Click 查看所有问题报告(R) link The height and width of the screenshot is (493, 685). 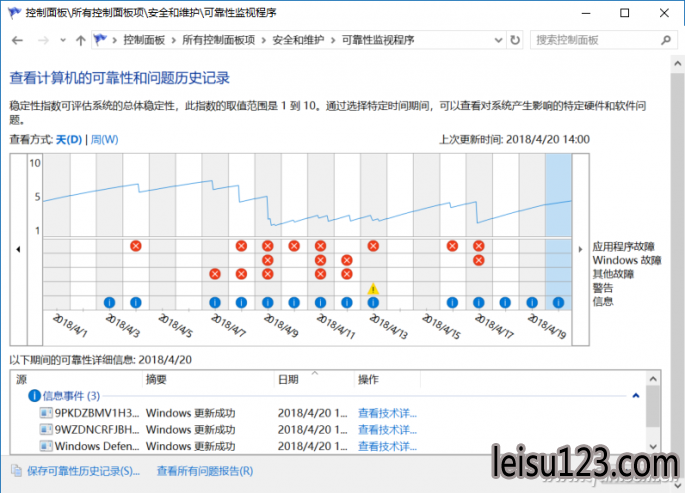[x=205, y=471]
